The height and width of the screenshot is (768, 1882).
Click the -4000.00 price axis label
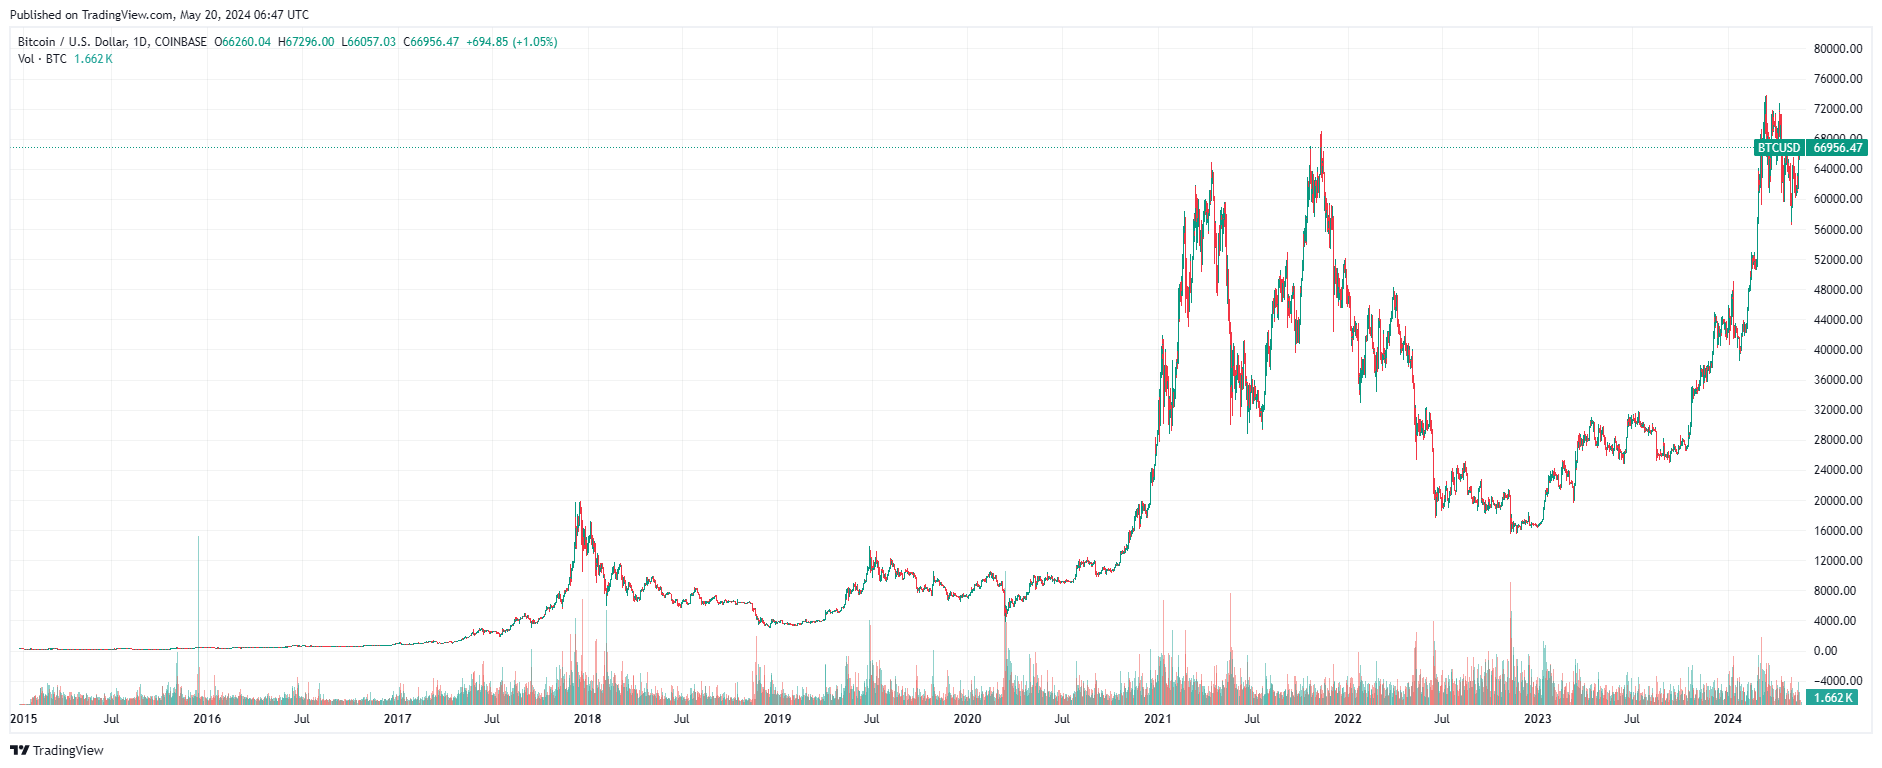point(1836,681)
